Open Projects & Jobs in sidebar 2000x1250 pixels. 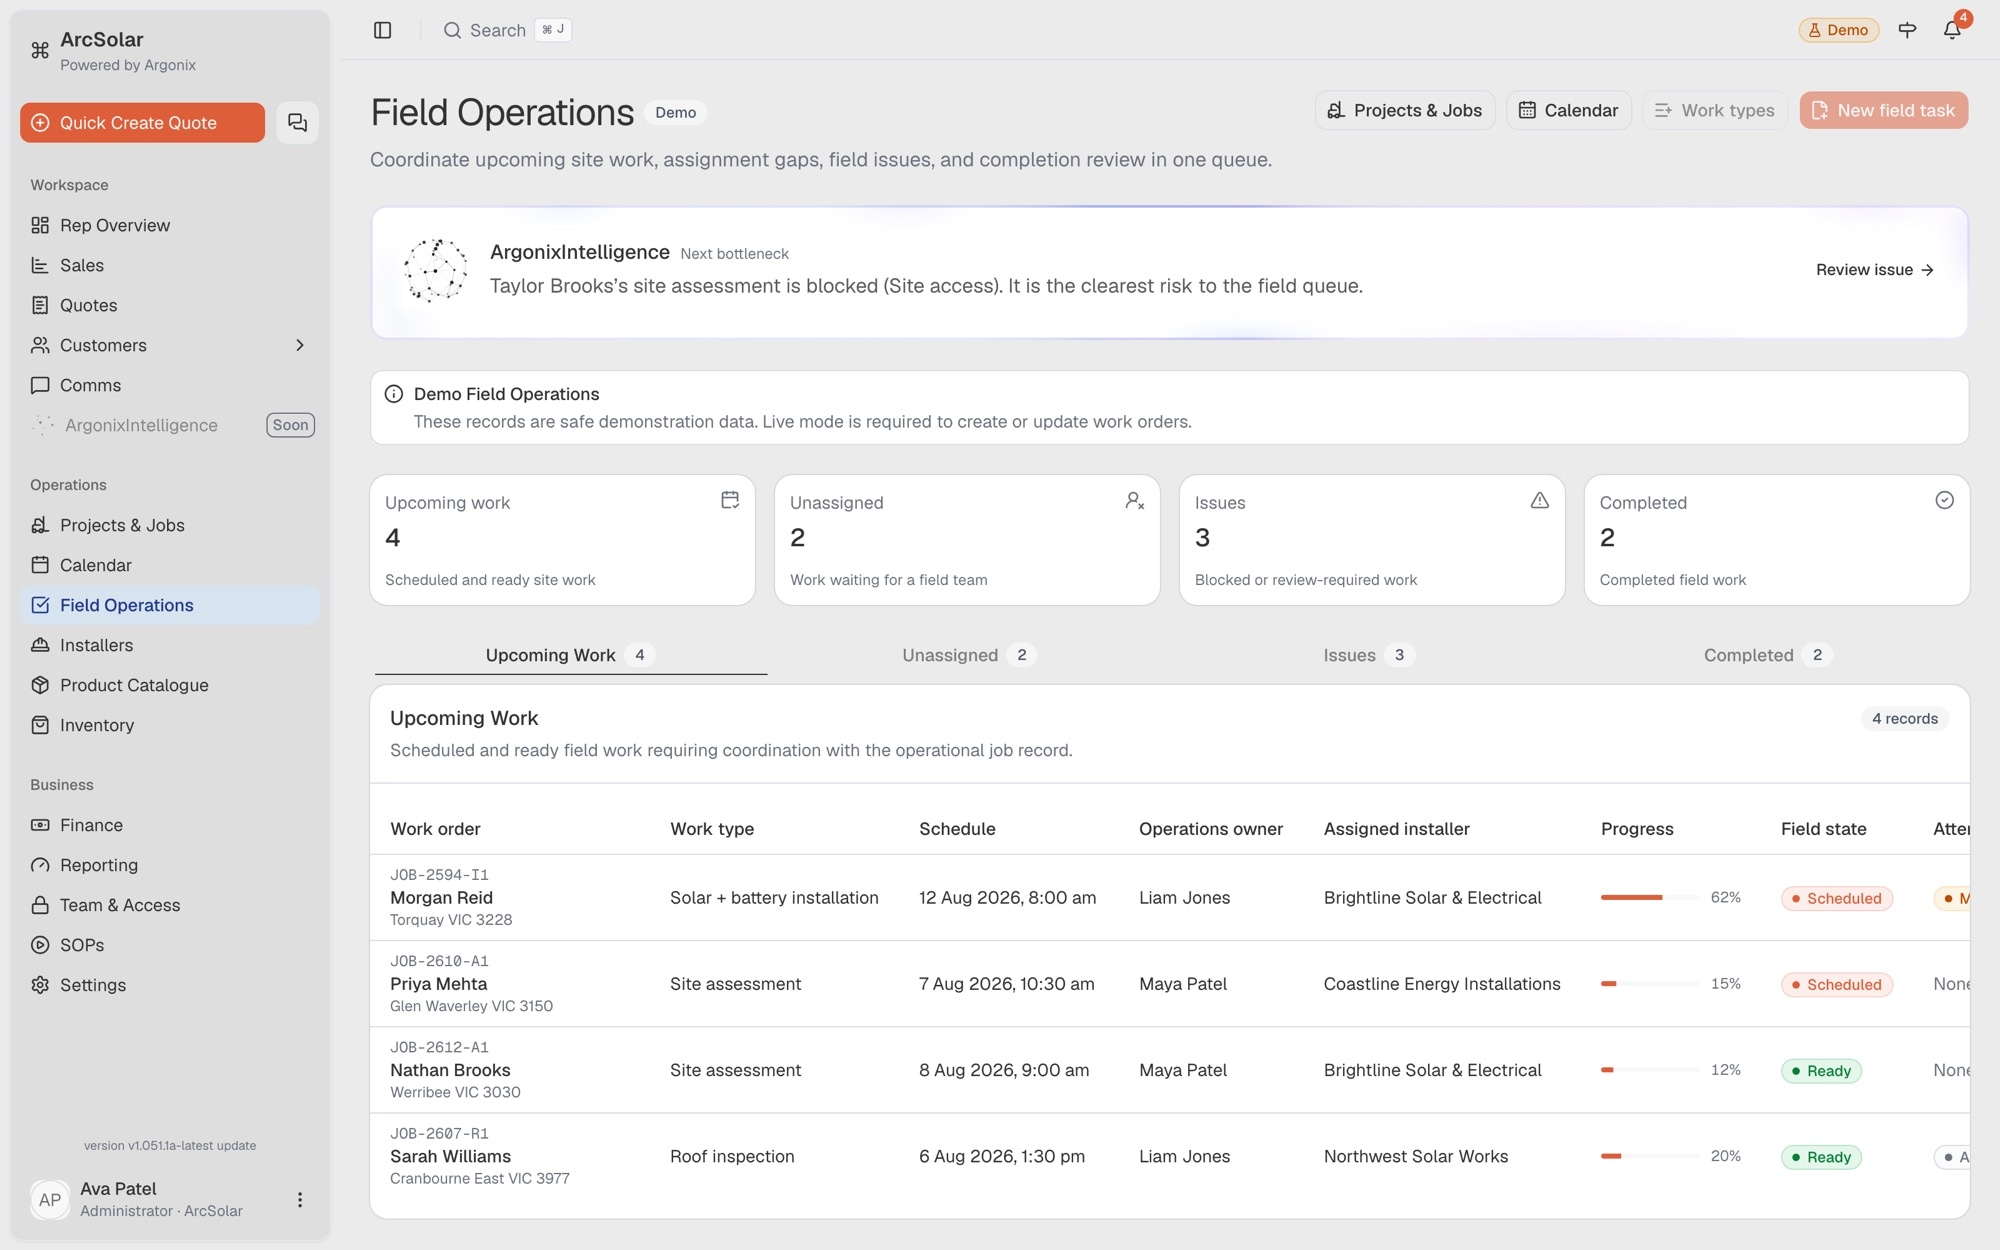click(170, 525)
